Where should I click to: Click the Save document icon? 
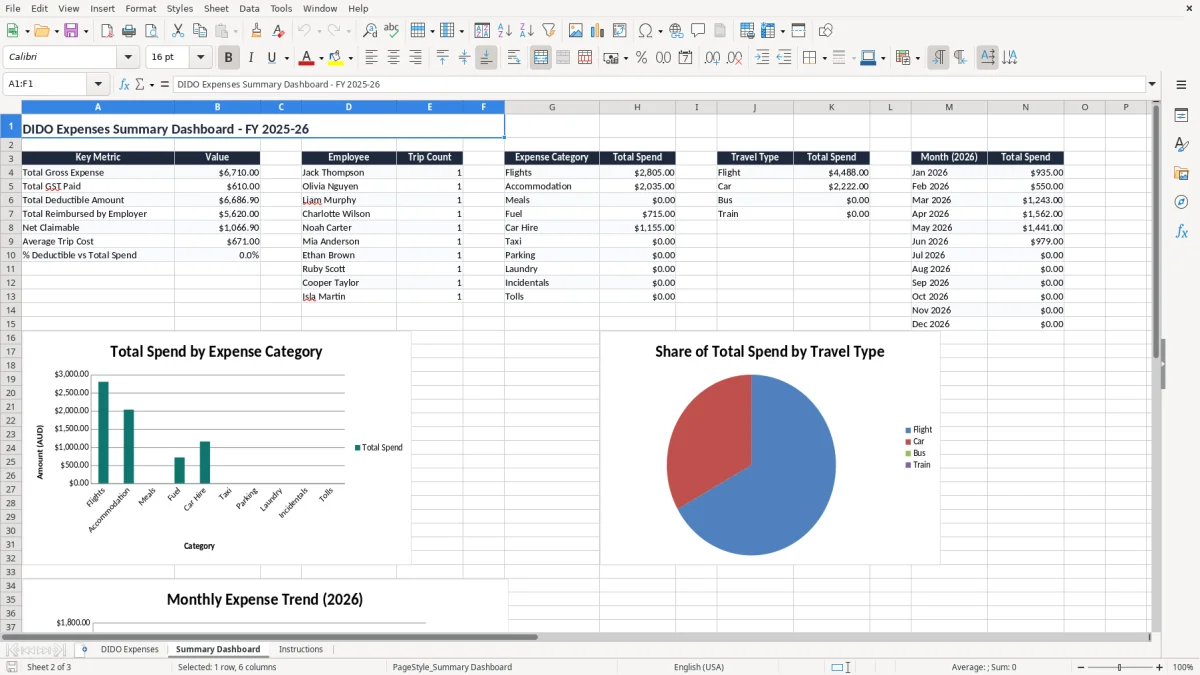point(71,31)
